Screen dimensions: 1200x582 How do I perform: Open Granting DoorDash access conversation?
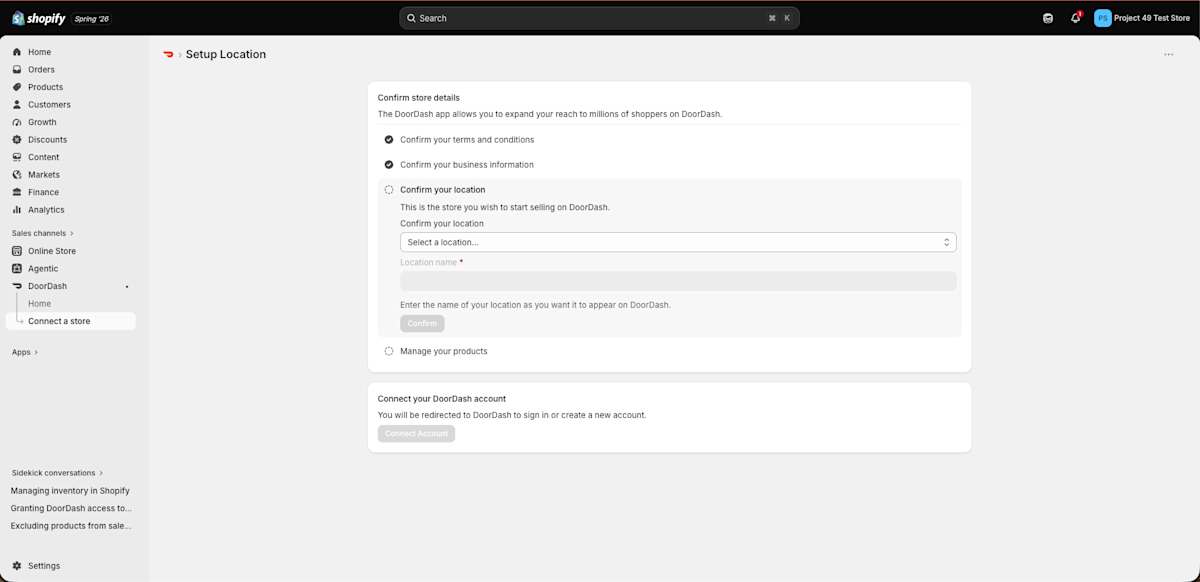click(71, 508)
